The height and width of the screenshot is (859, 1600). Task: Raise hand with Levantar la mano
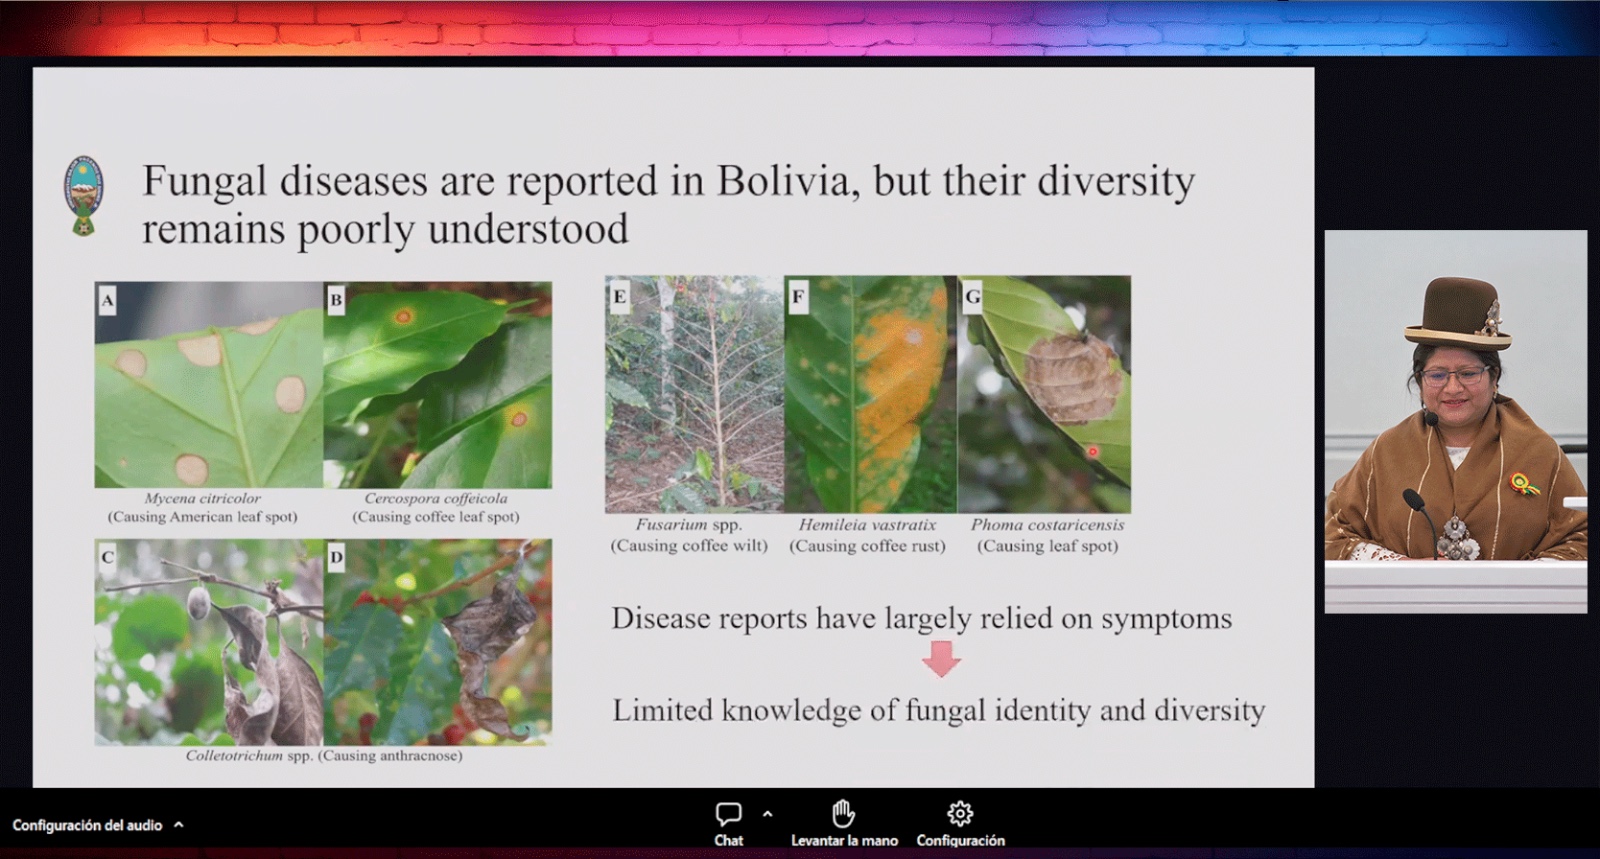pos(844,824)
